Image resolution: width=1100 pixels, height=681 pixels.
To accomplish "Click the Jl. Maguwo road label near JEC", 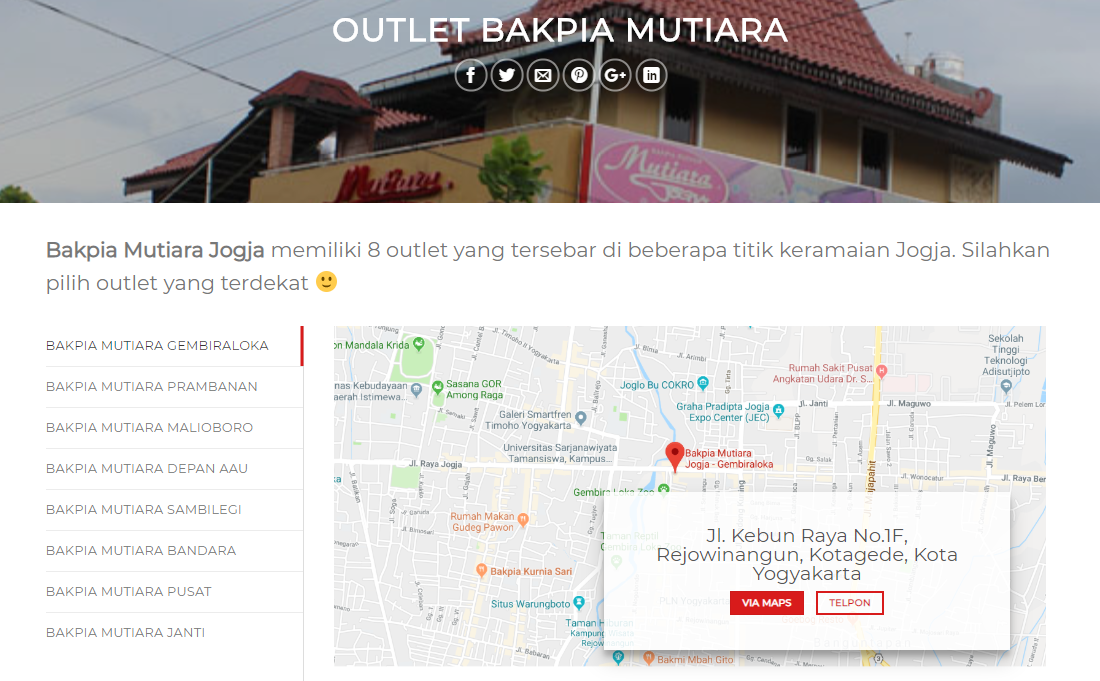I will (x=908, y=404).
